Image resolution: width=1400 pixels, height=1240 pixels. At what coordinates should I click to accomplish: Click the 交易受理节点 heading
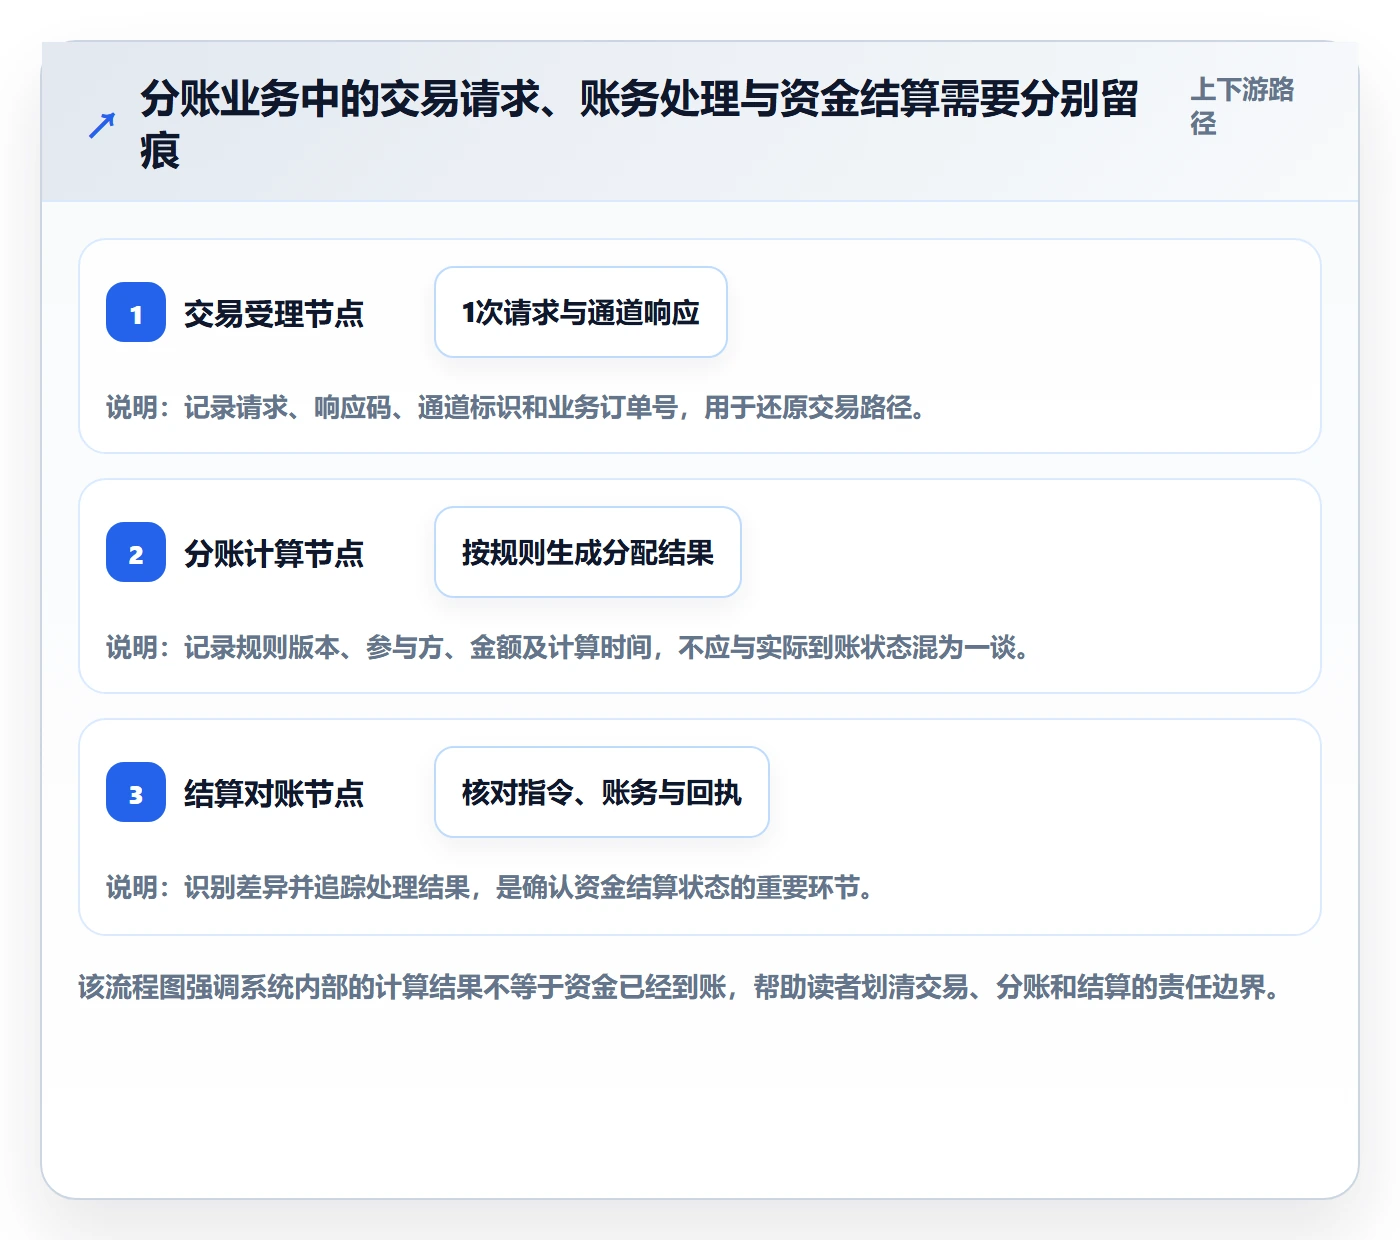(274, 314)
